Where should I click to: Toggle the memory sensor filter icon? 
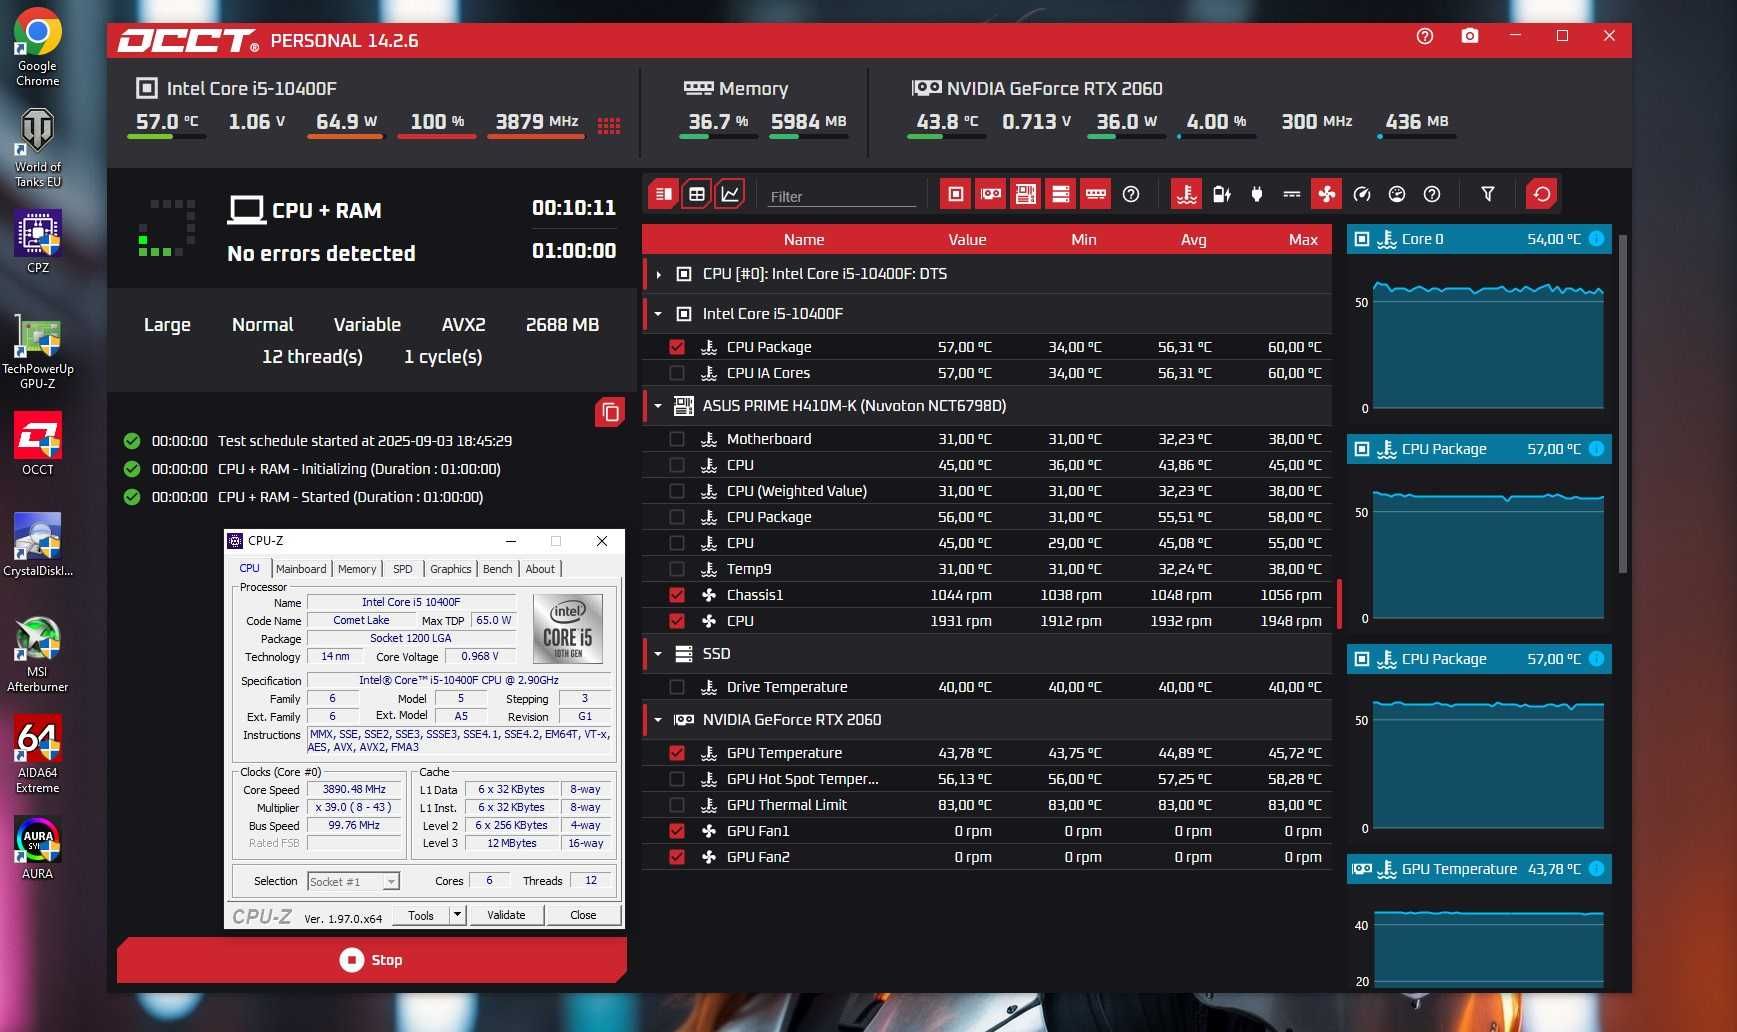1096,194
